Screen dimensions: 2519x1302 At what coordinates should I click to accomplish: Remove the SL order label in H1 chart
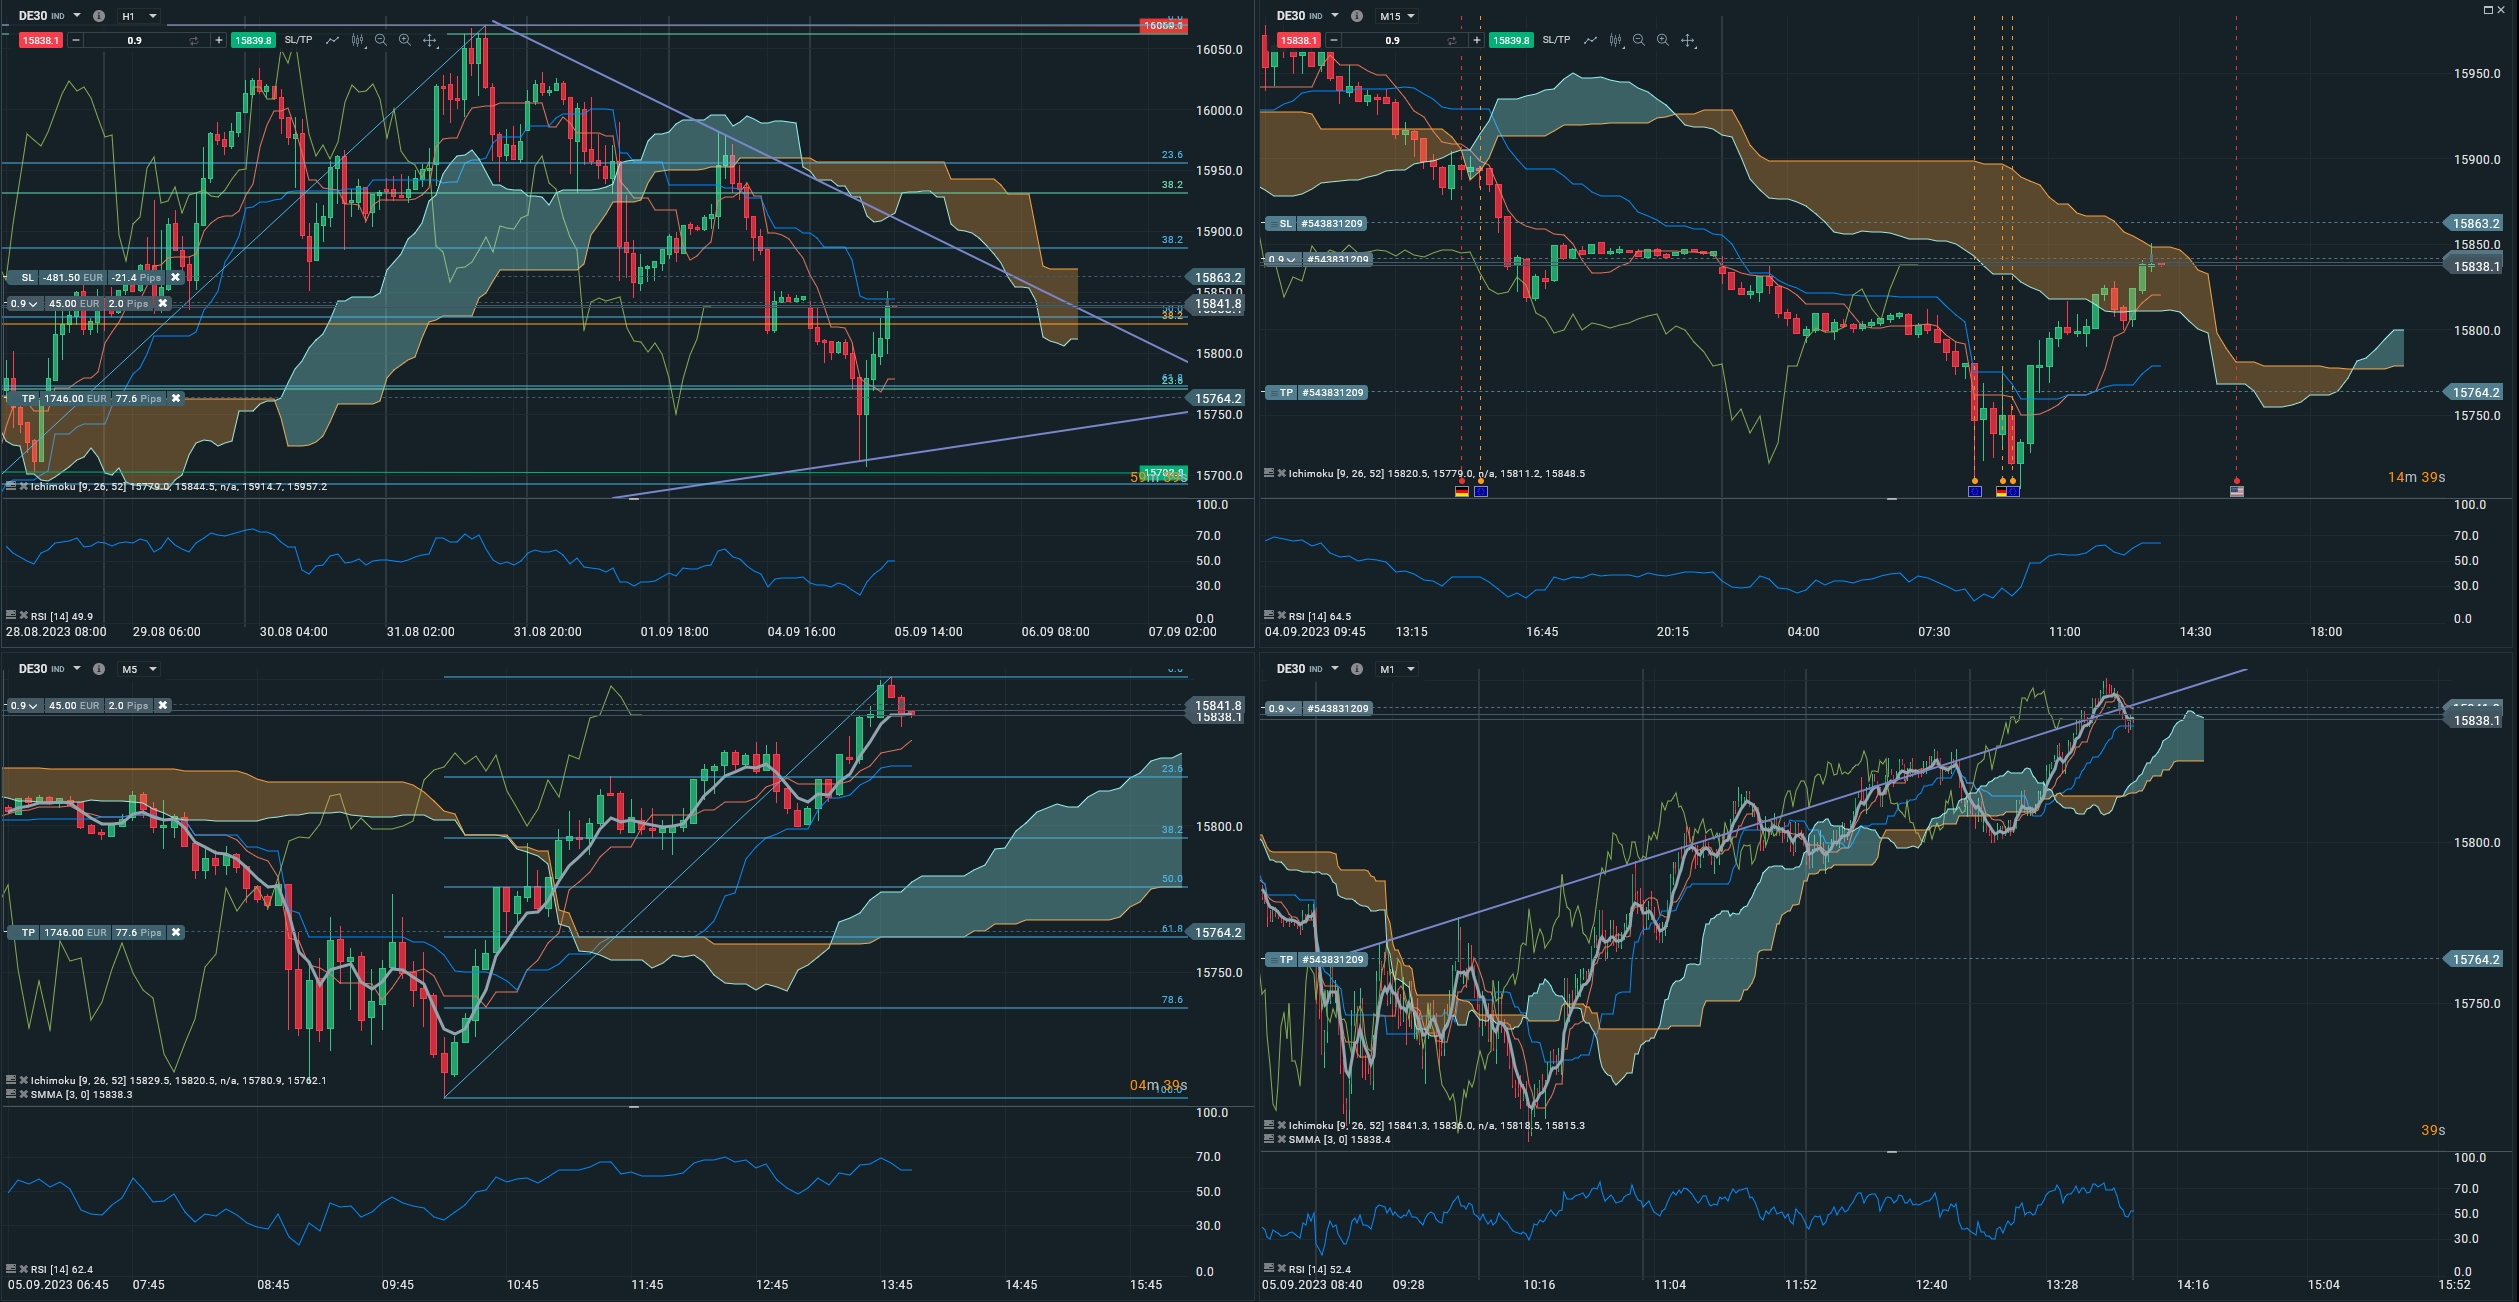(175, 278)
